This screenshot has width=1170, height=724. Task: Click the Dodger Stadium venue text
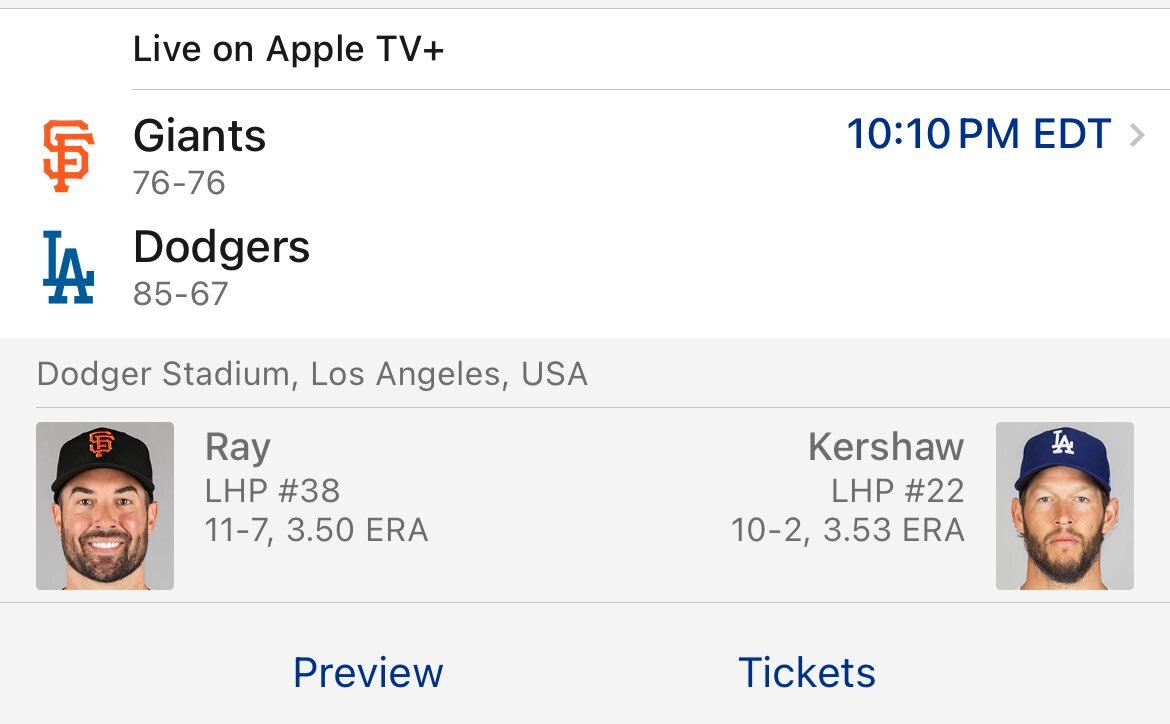pos(312,374)
